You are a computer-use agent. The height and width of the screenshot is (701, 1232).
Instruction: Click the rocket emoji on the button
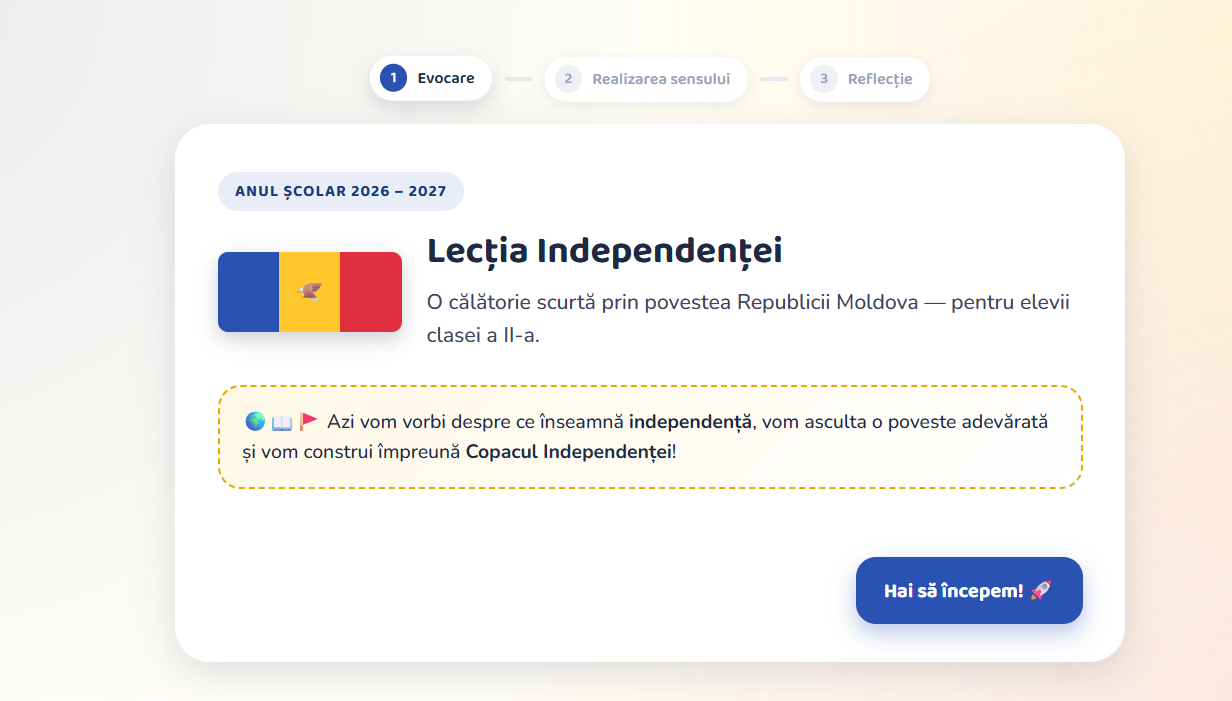pos(1041,590)
